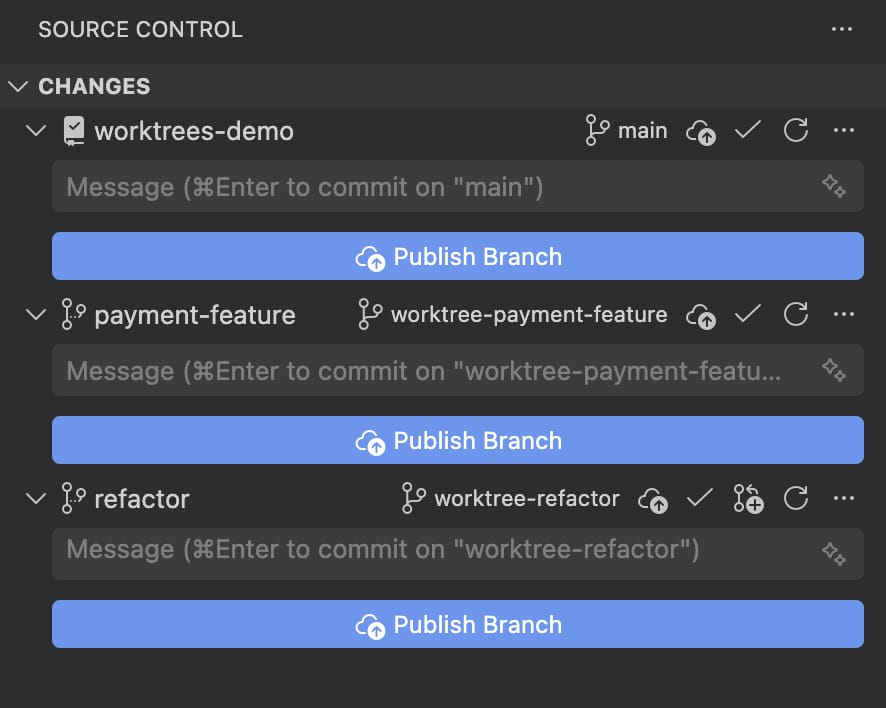Commit changes in the payment-feature worktree
886x708 pixels.
pyautogui.click(x=747, y=315)
